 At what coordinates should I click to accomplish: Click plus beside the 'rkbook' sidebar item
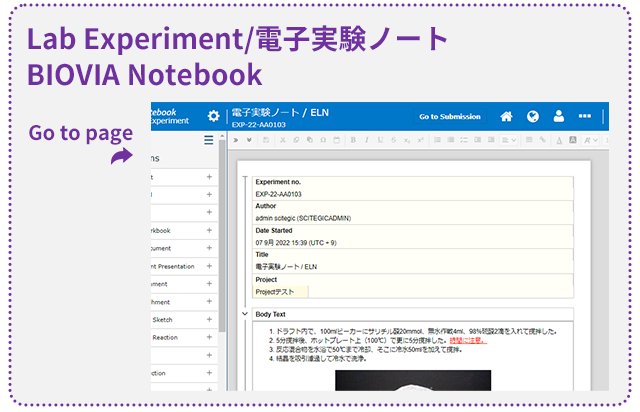pyautogui.click(x=209, y=230)
